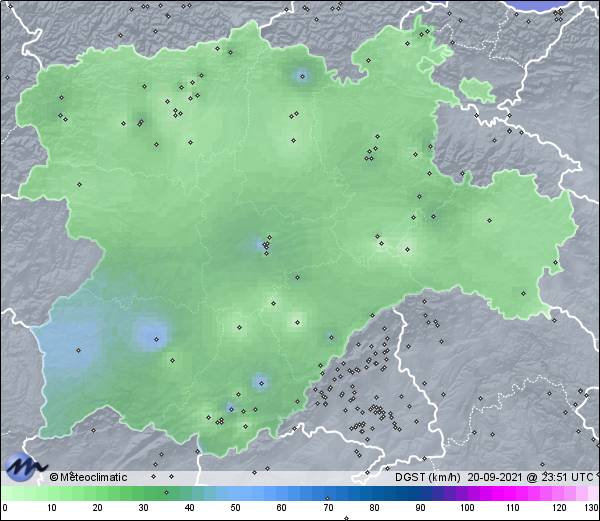Image resolution: width=600 pixels, height=521 pixels.
Task: Click the 110 value on the scale
Action: click(513, 508)
